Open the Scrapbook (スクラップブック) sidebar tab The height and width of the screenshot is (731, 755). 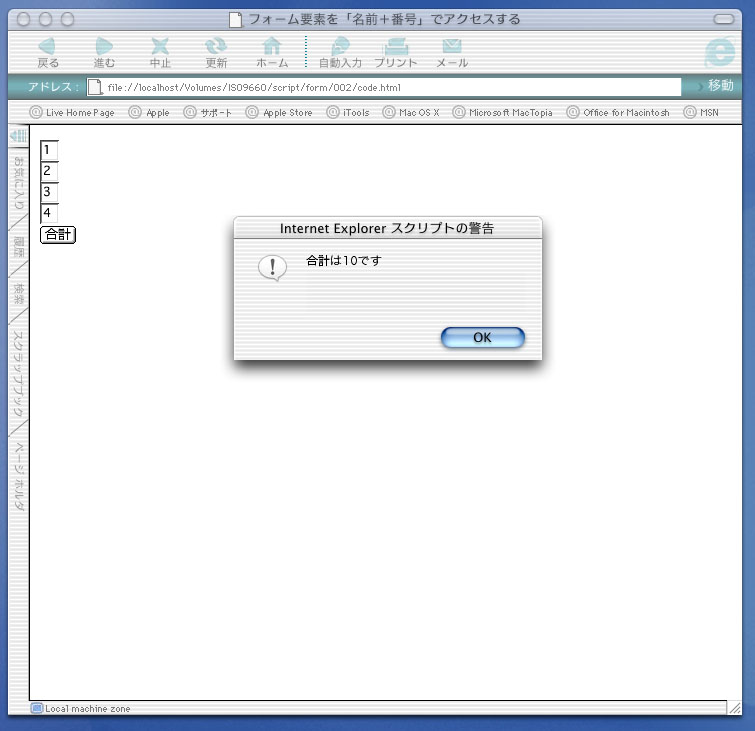click(18, 374)
